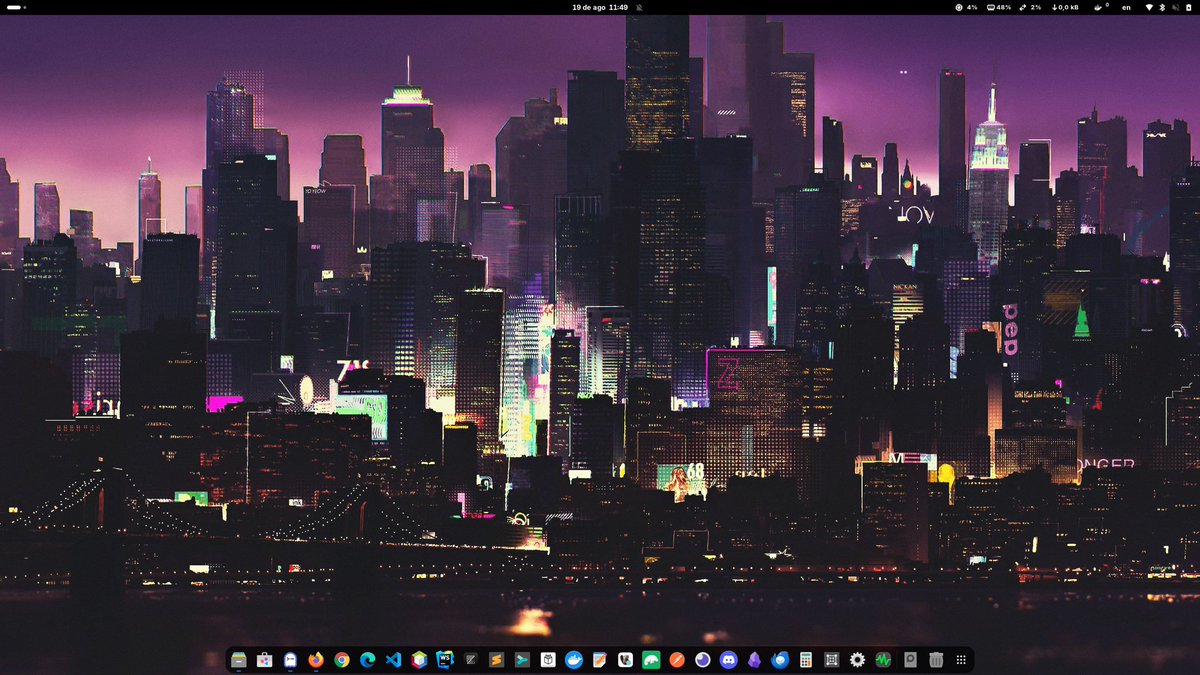Image resolution: width=1200 pixels, height=675 pixels.
Task: Open the dark Z editor icon in dock
Action: (471, 660)
